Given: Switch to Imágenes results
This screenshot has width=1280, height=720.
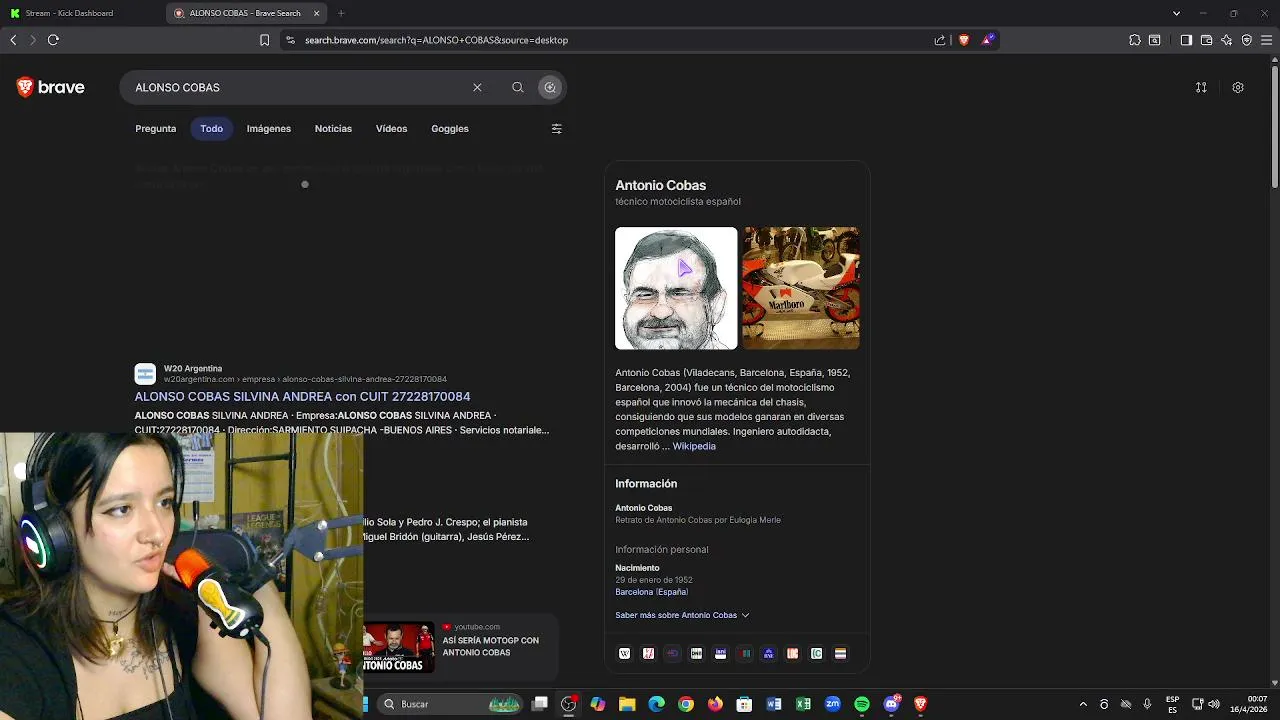Looking at the screenshot, I should [x=269, y=129].
